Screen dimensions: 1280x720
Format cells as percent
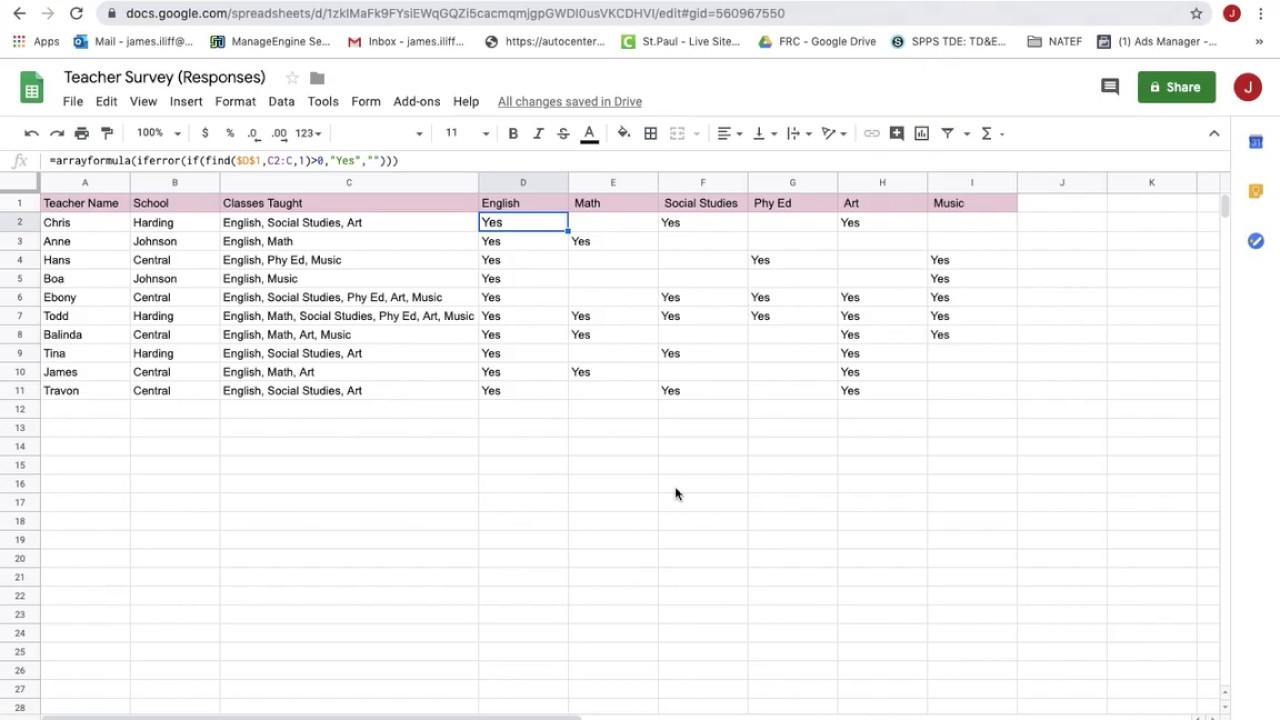[x=230, y=133]
